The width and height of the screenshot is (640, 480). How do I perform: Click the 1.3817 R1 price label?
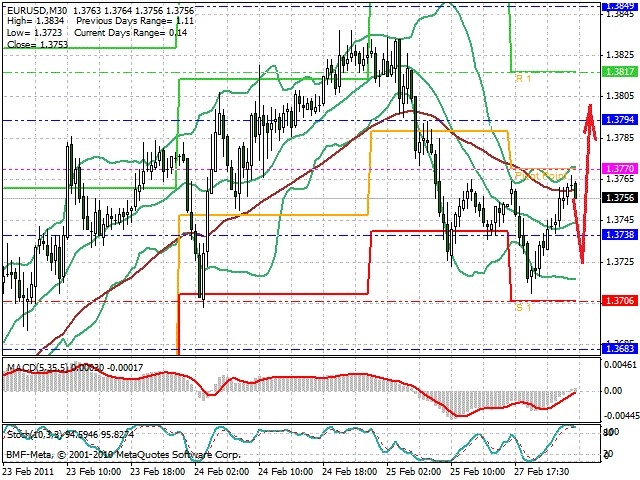620,71
